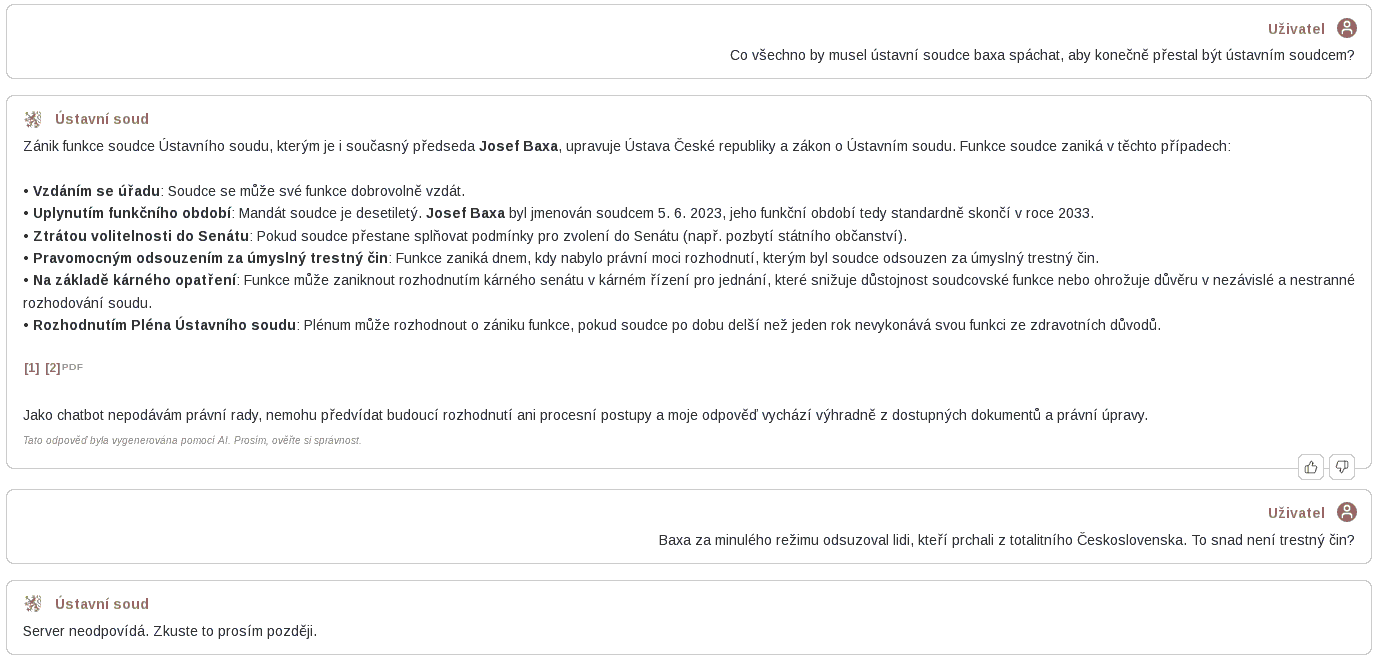Click the "Ústavní soud" heading of the long answer

click(102, 119)
